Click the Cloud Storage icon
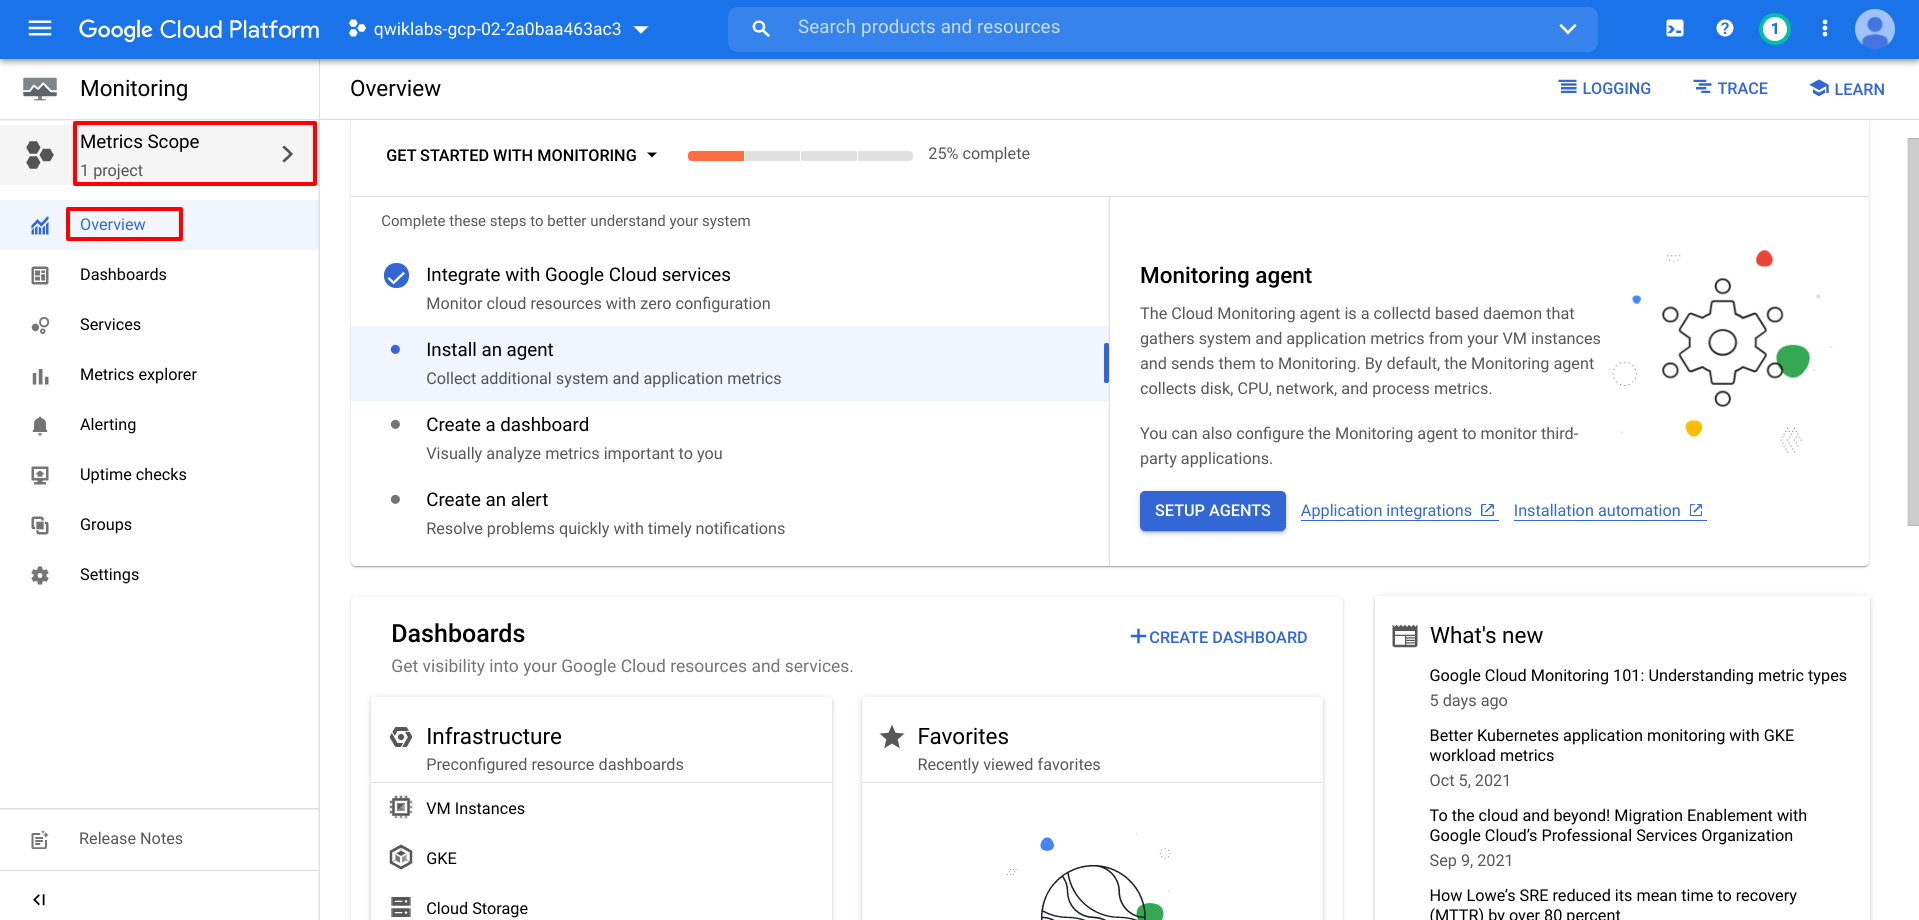This screenshot has height=920, width=1919. 401,907
